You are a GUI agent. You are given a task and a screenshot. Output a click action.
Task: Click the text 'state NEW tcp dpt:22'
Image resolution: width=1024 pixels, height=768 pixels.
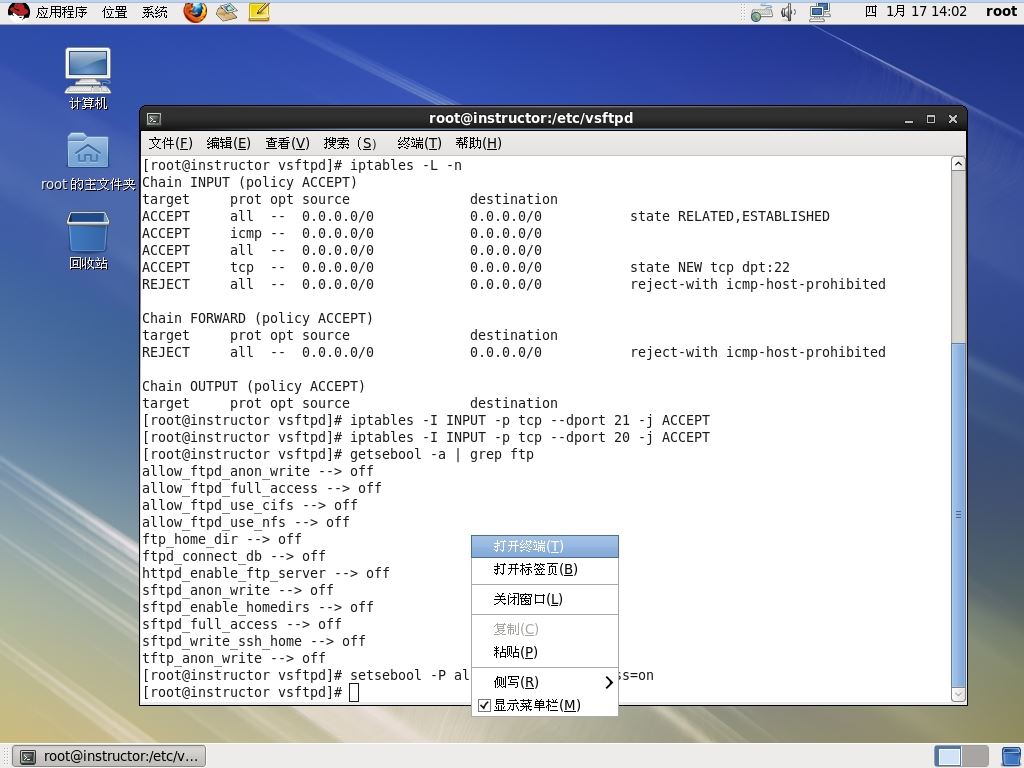710,267
